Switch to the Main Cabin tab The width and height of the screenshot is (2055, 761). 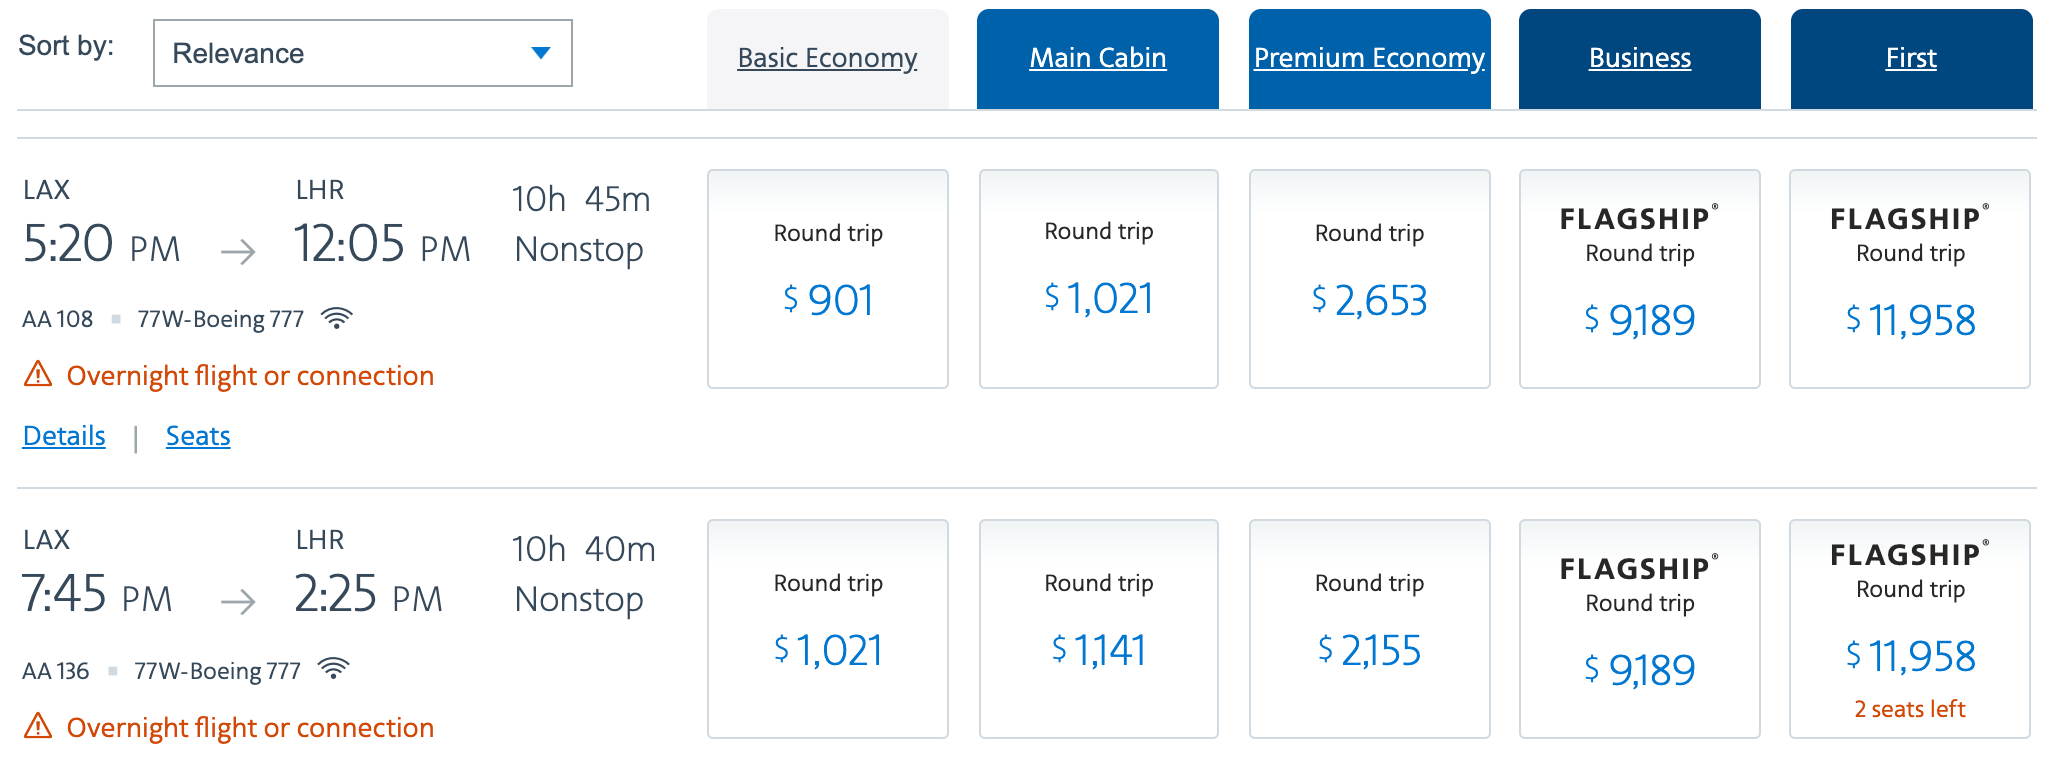coord(1097,58)
